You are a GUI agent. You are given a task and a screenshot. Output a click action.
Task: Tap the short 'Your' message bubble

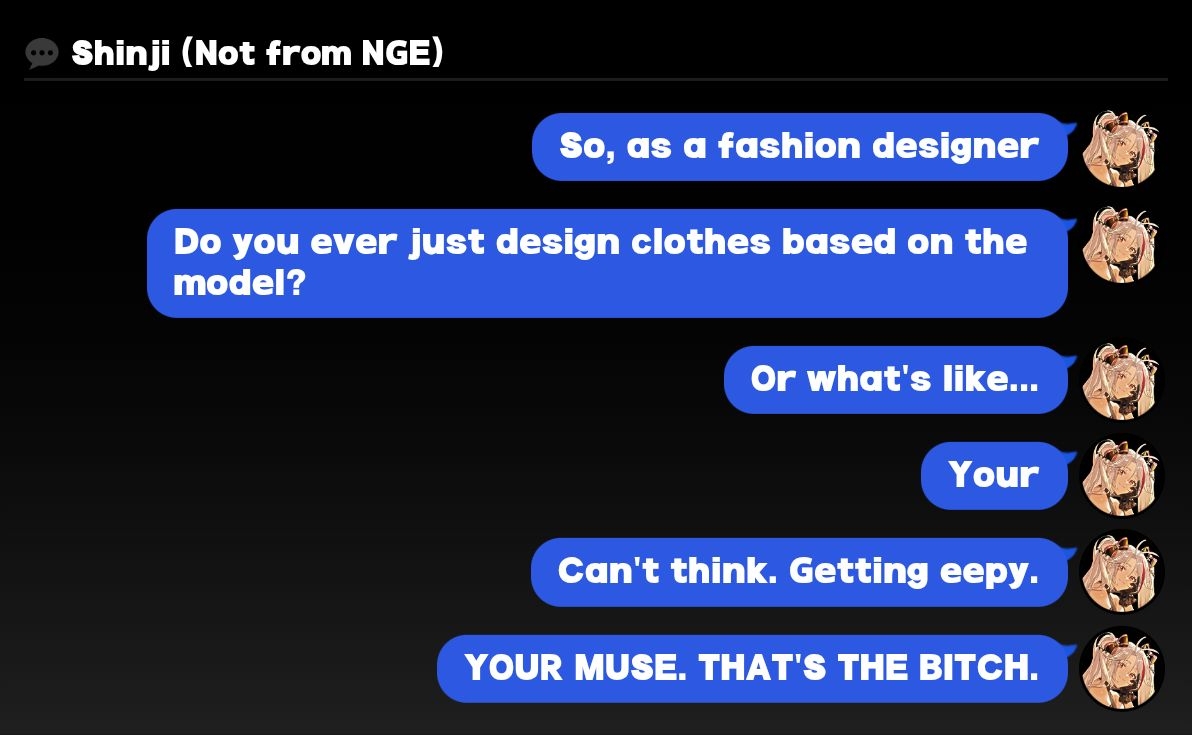pyautogui.click(x=993, y=476)
